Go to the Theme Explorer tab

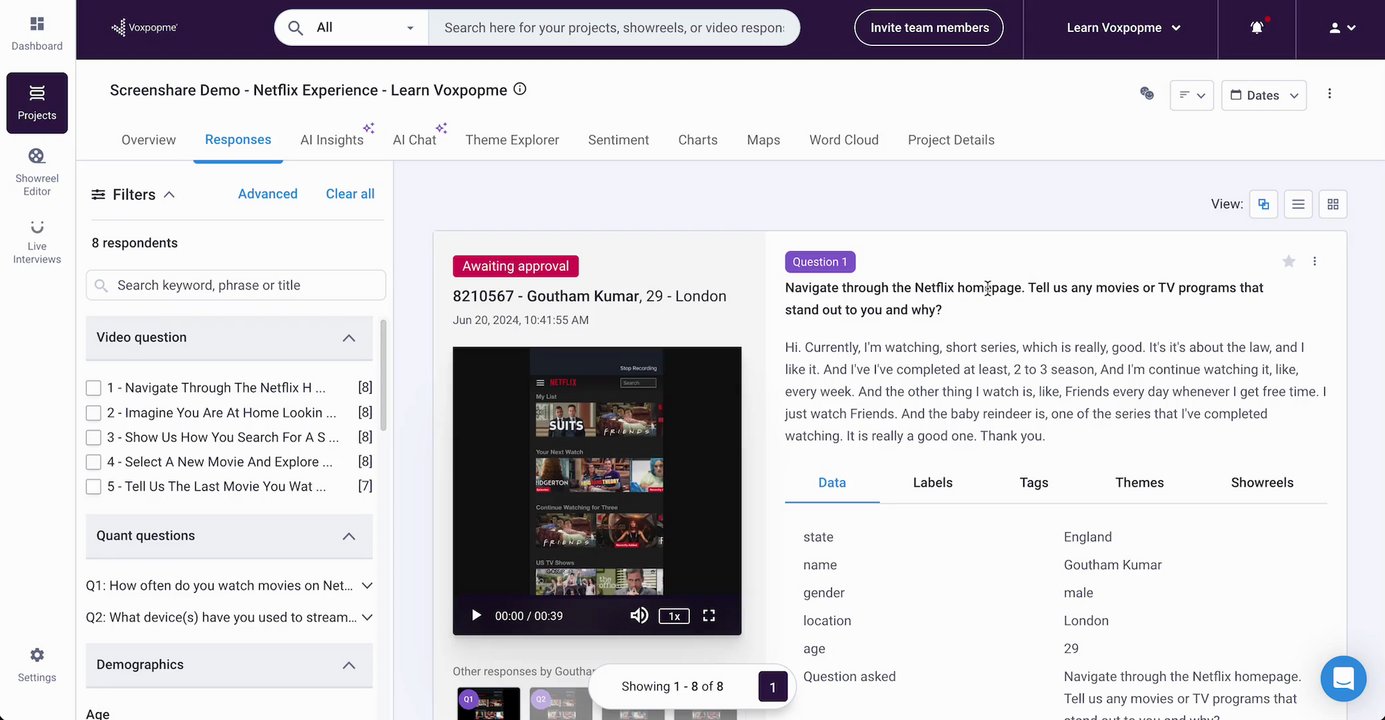(x=512, y=140)
